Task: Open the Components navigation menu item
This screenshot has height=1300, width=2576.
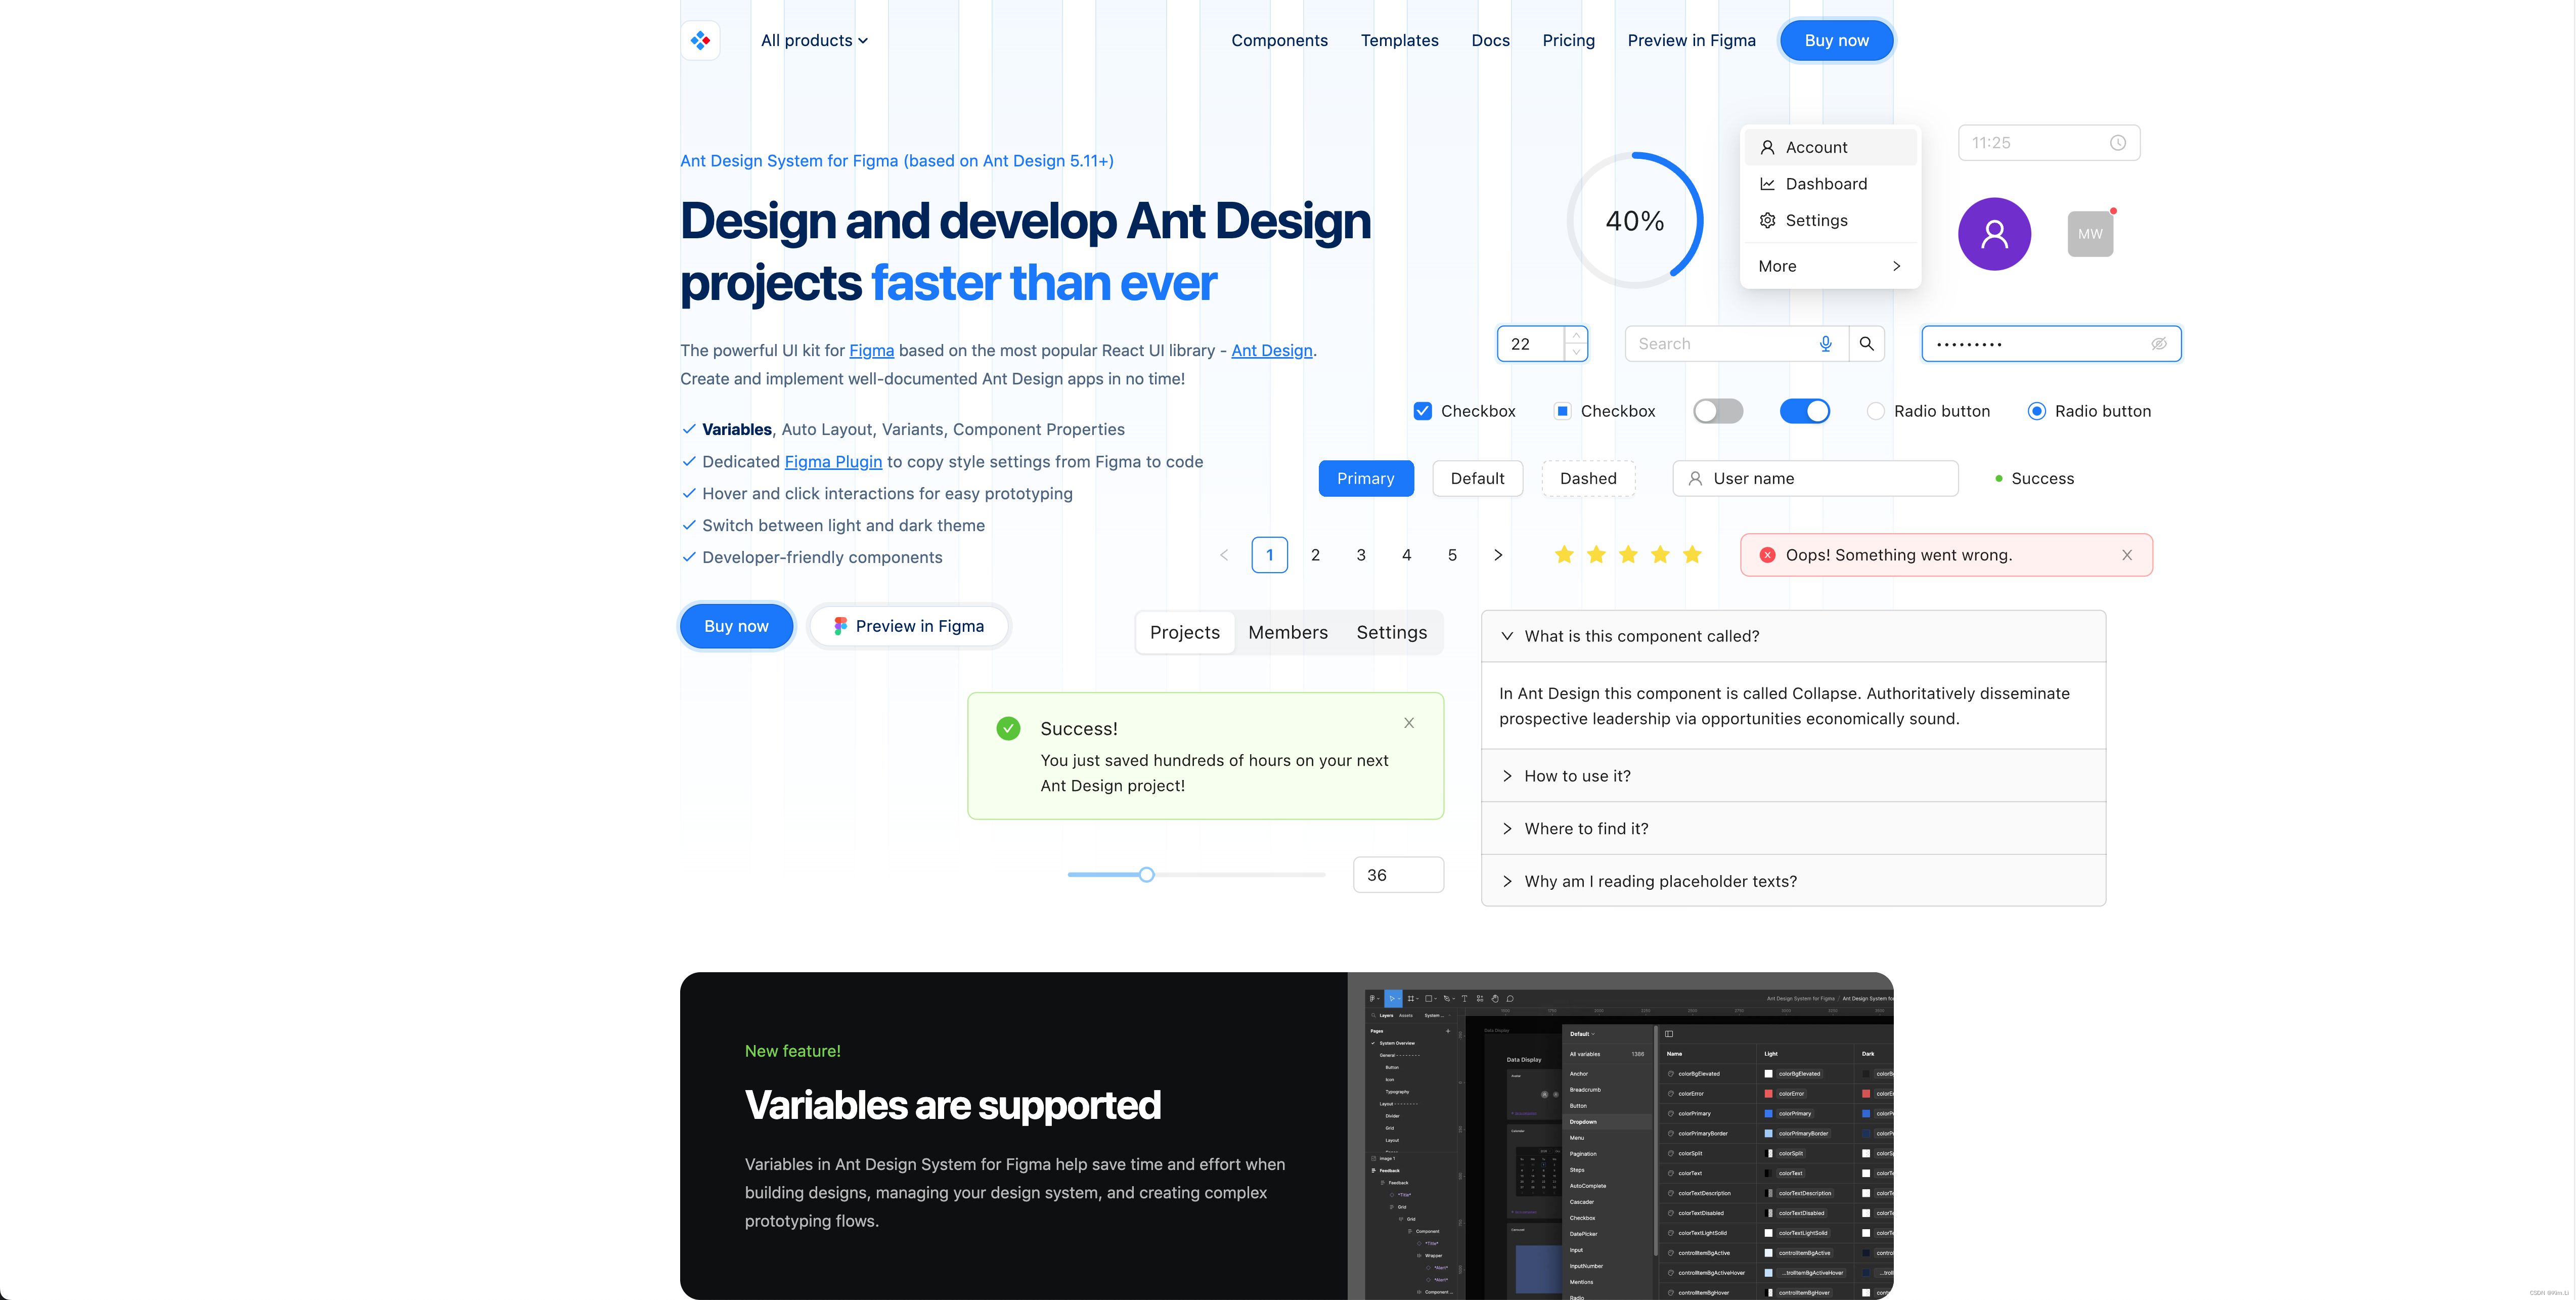Action: [x=1280, y=40]
